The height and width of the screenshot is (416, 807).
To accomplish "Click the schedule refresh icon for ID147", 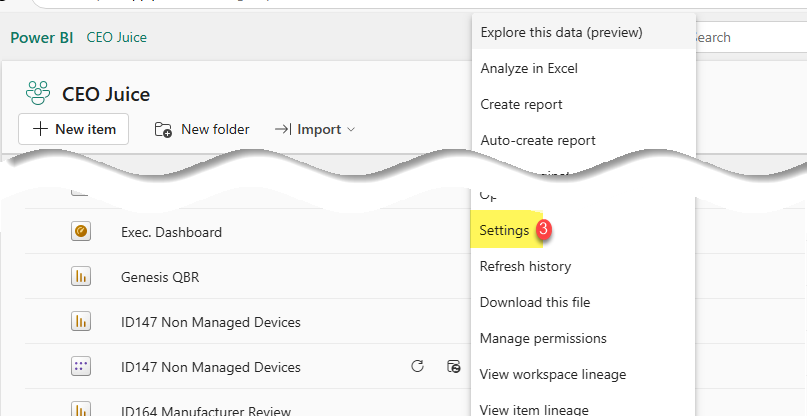I will pos(453,367).
